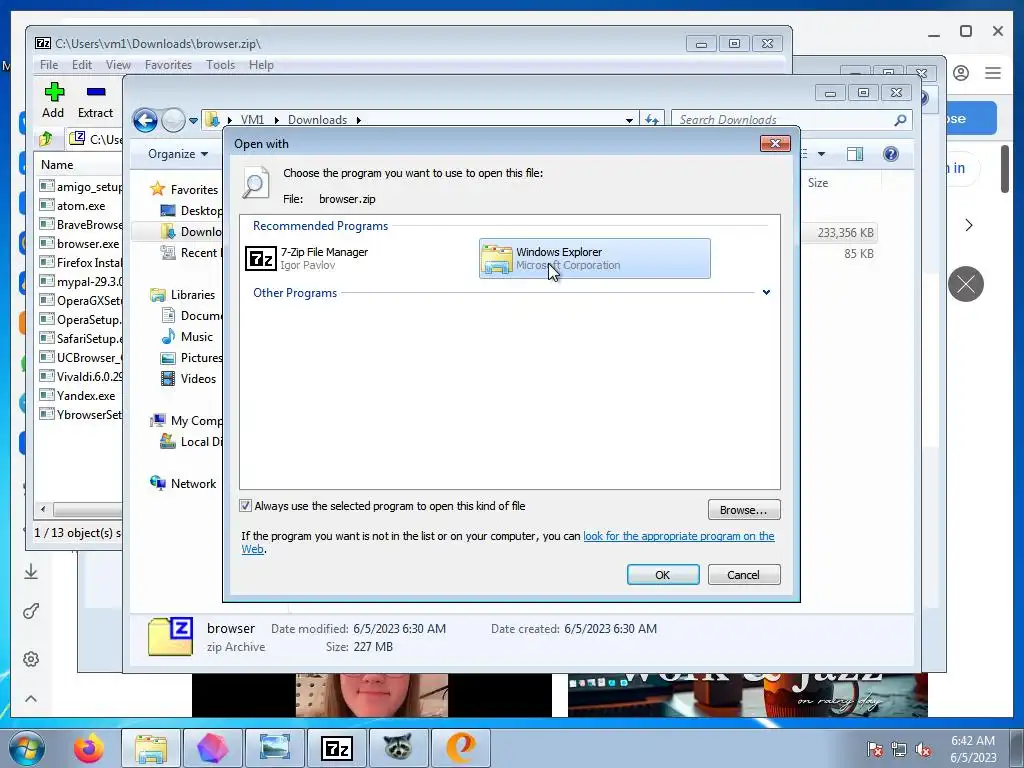
Task: Click VM1 in the Explorer address bar
Action: 252,120
